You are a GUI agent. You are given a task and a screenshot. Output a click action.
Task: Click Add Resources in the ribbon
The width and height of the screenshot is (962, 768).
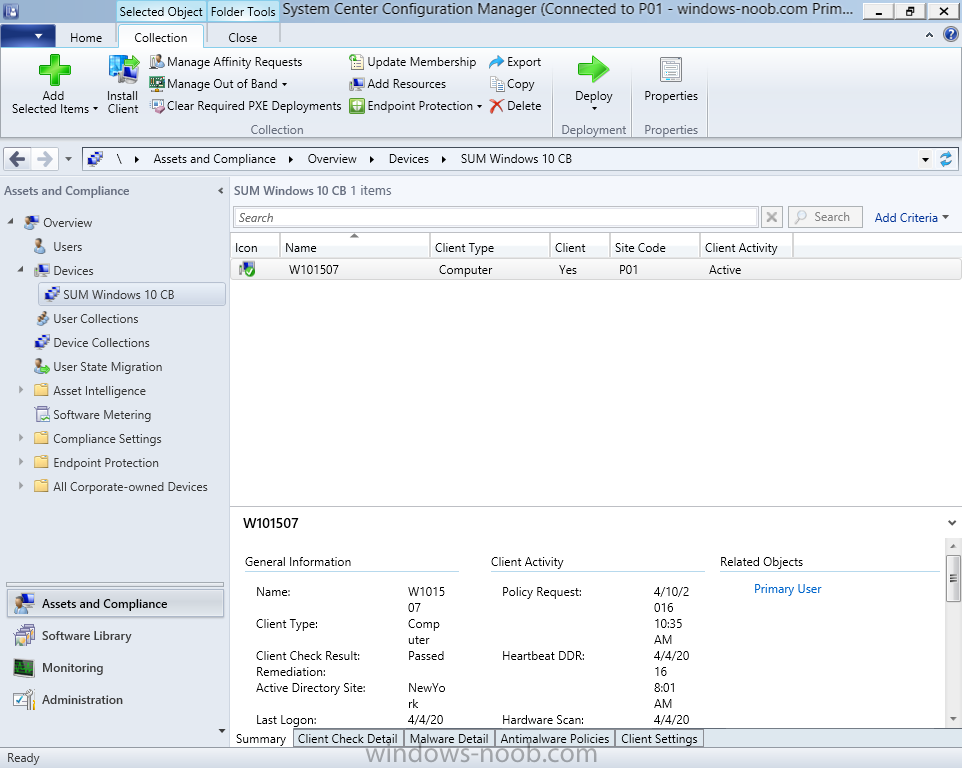click(398, 84)
